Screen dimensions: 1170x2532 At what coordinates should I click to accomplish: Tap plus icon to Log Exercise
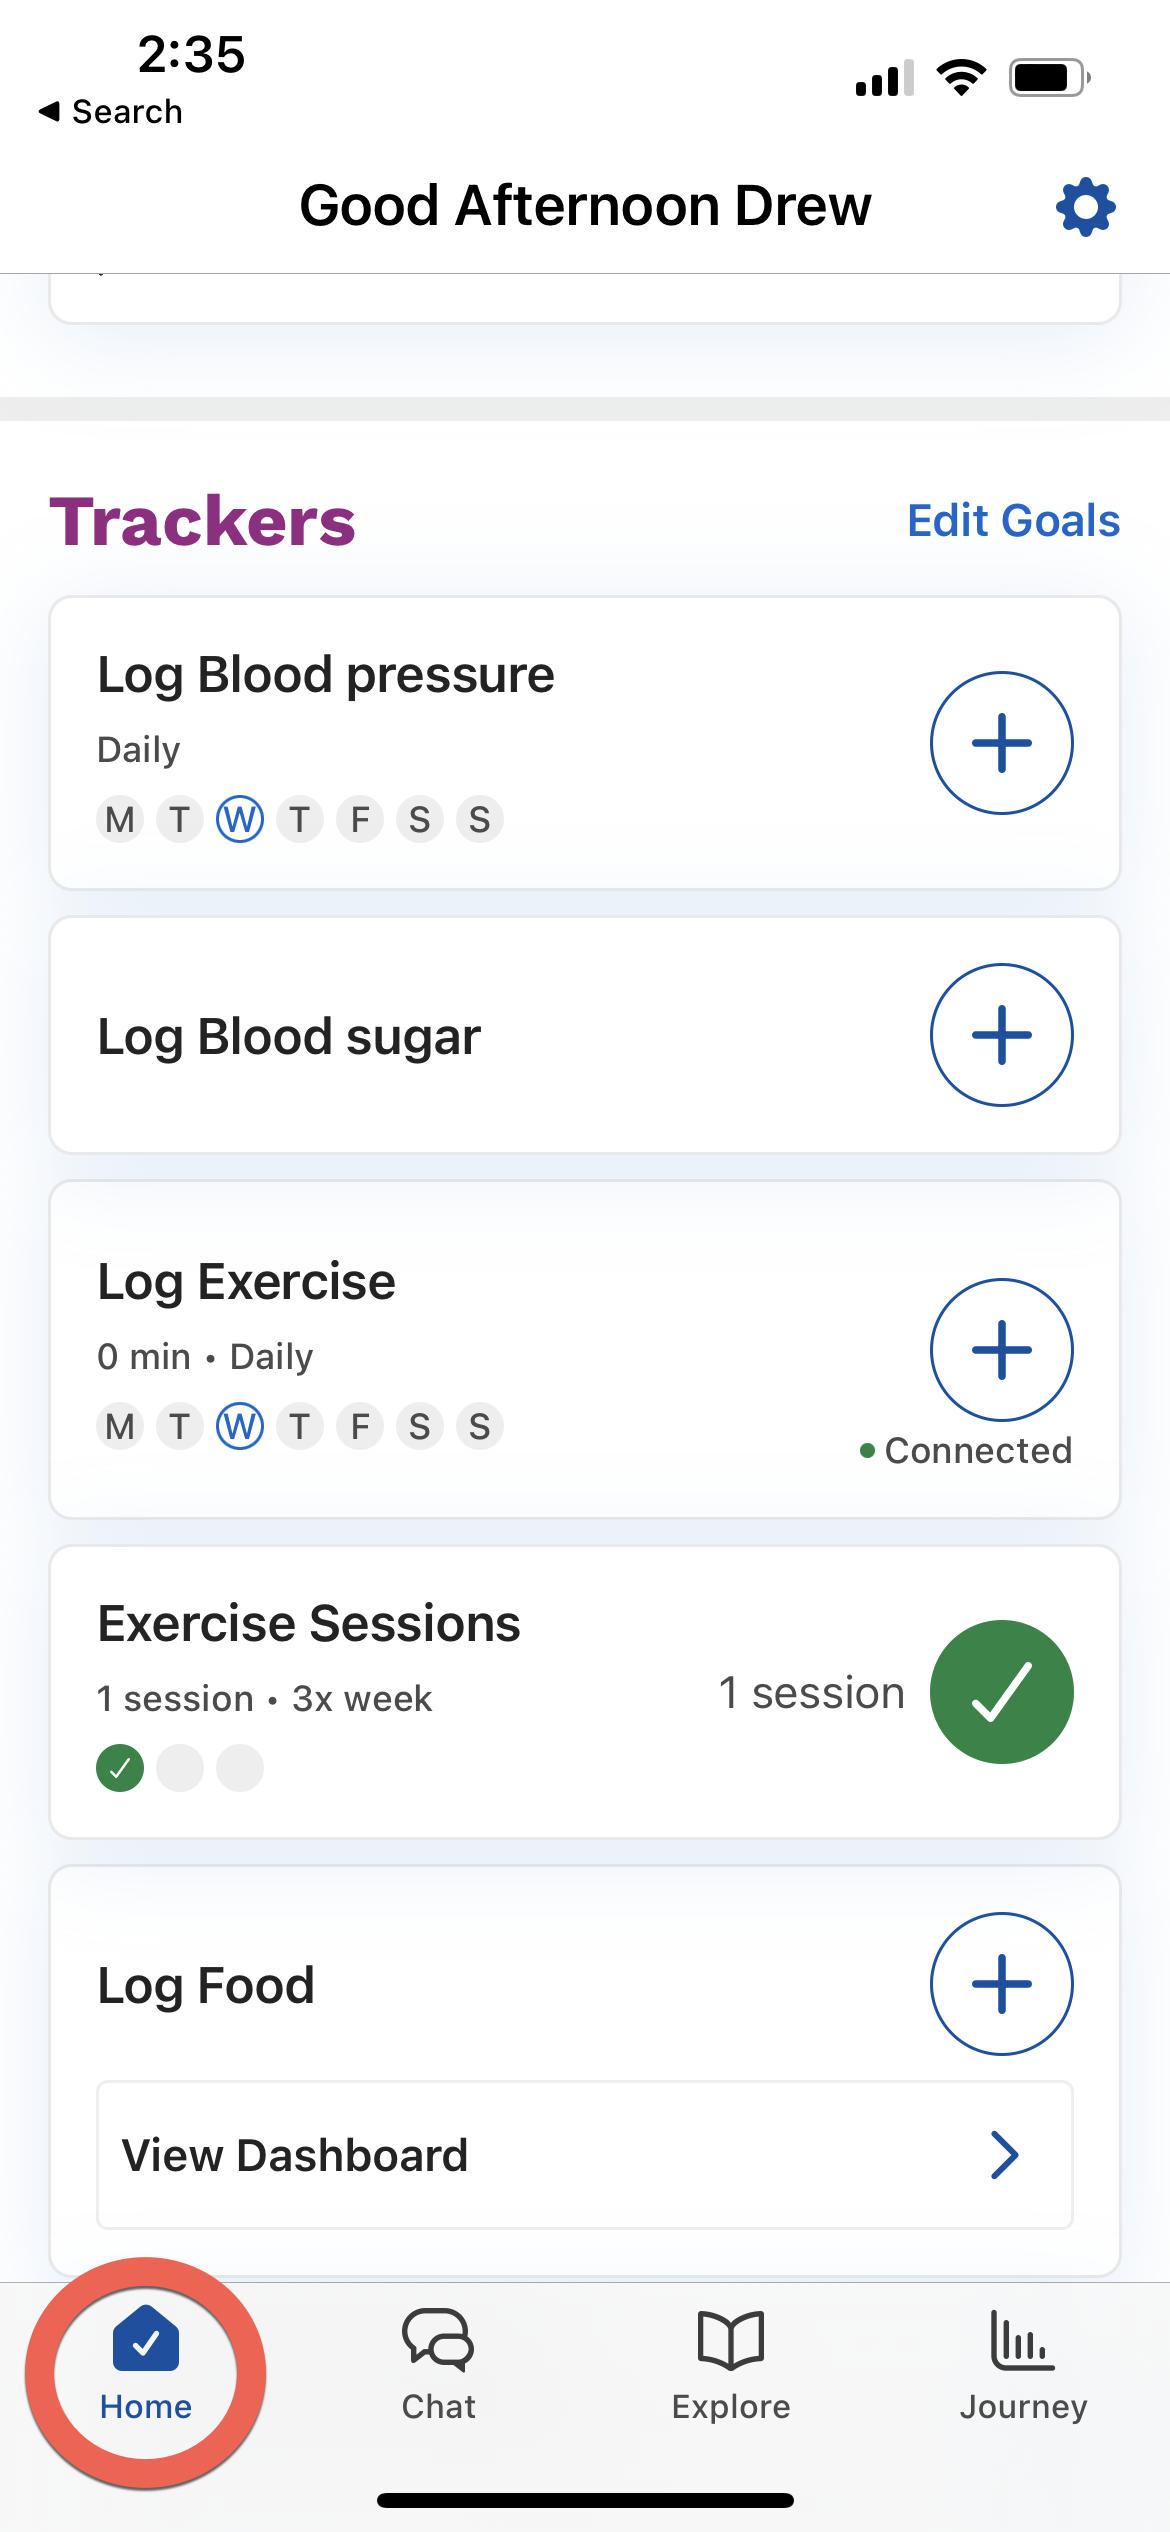coord(1001,1350)
